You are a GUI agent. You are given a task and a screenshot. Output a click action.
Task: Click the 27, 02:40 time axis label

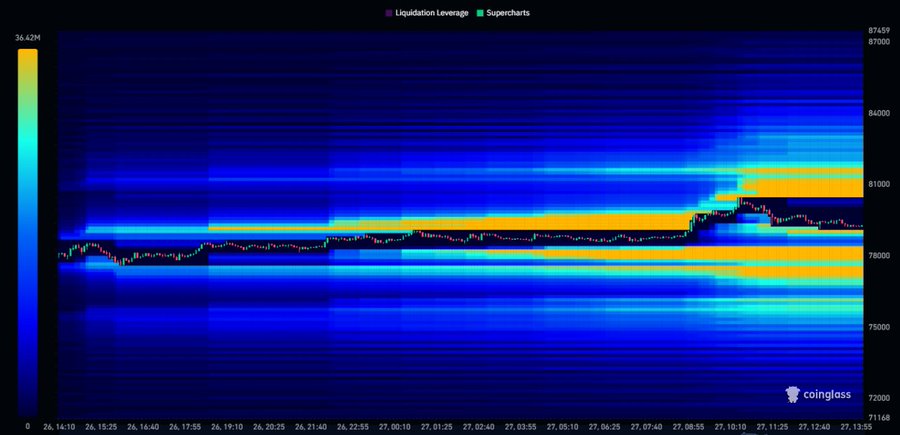[479, 427]
